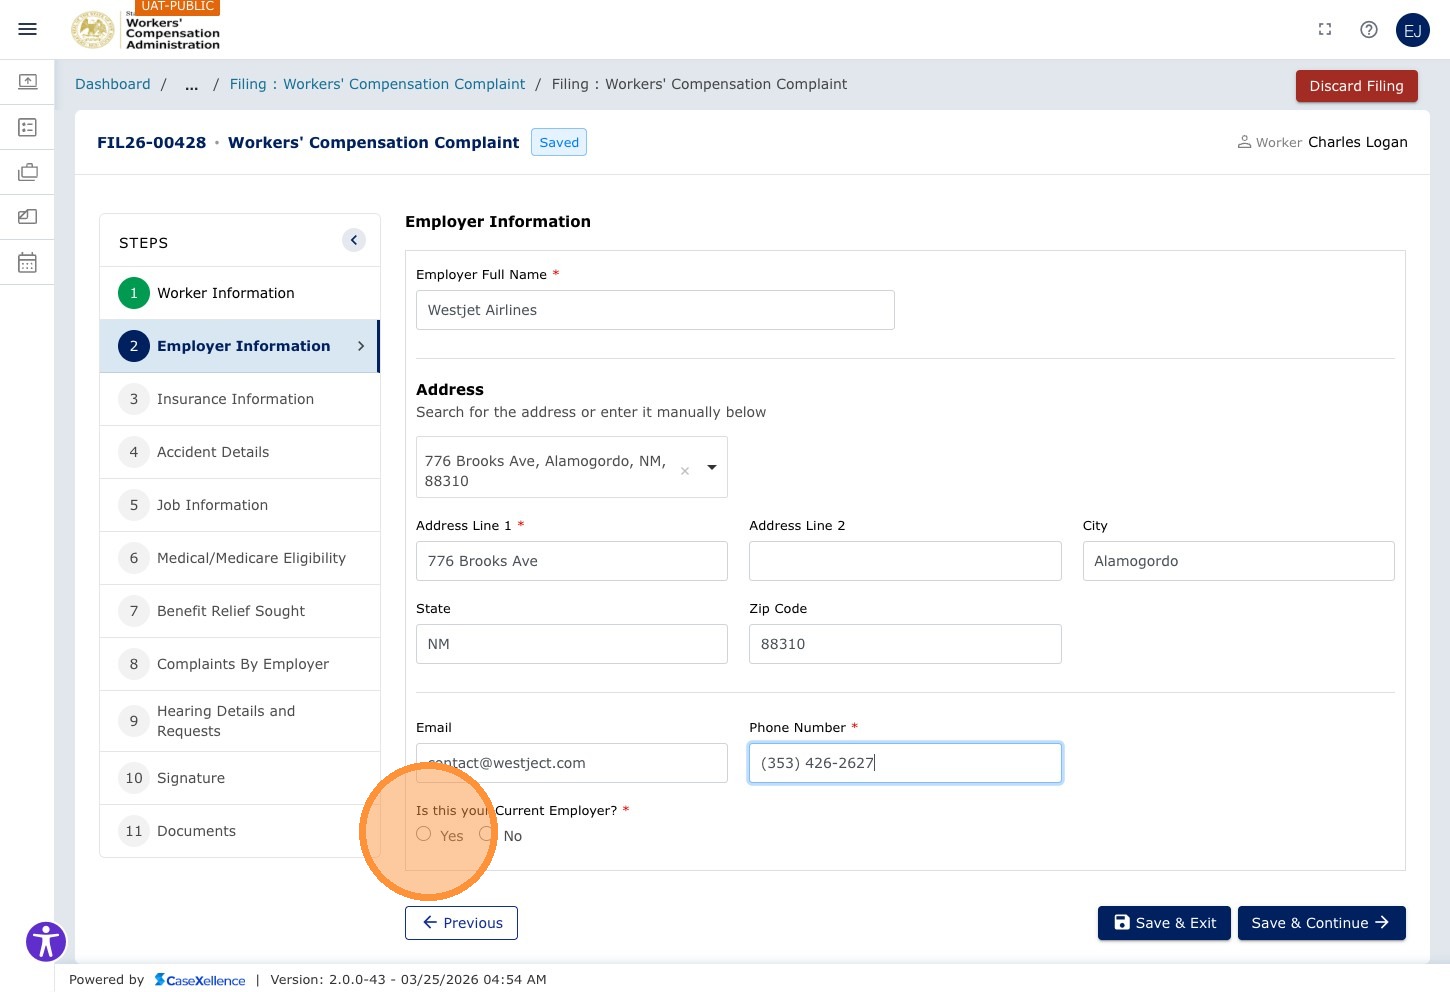The width and height of the screenshot is (1450, 992).
Task: Click the Email field
Action: [x=572, y=763]
